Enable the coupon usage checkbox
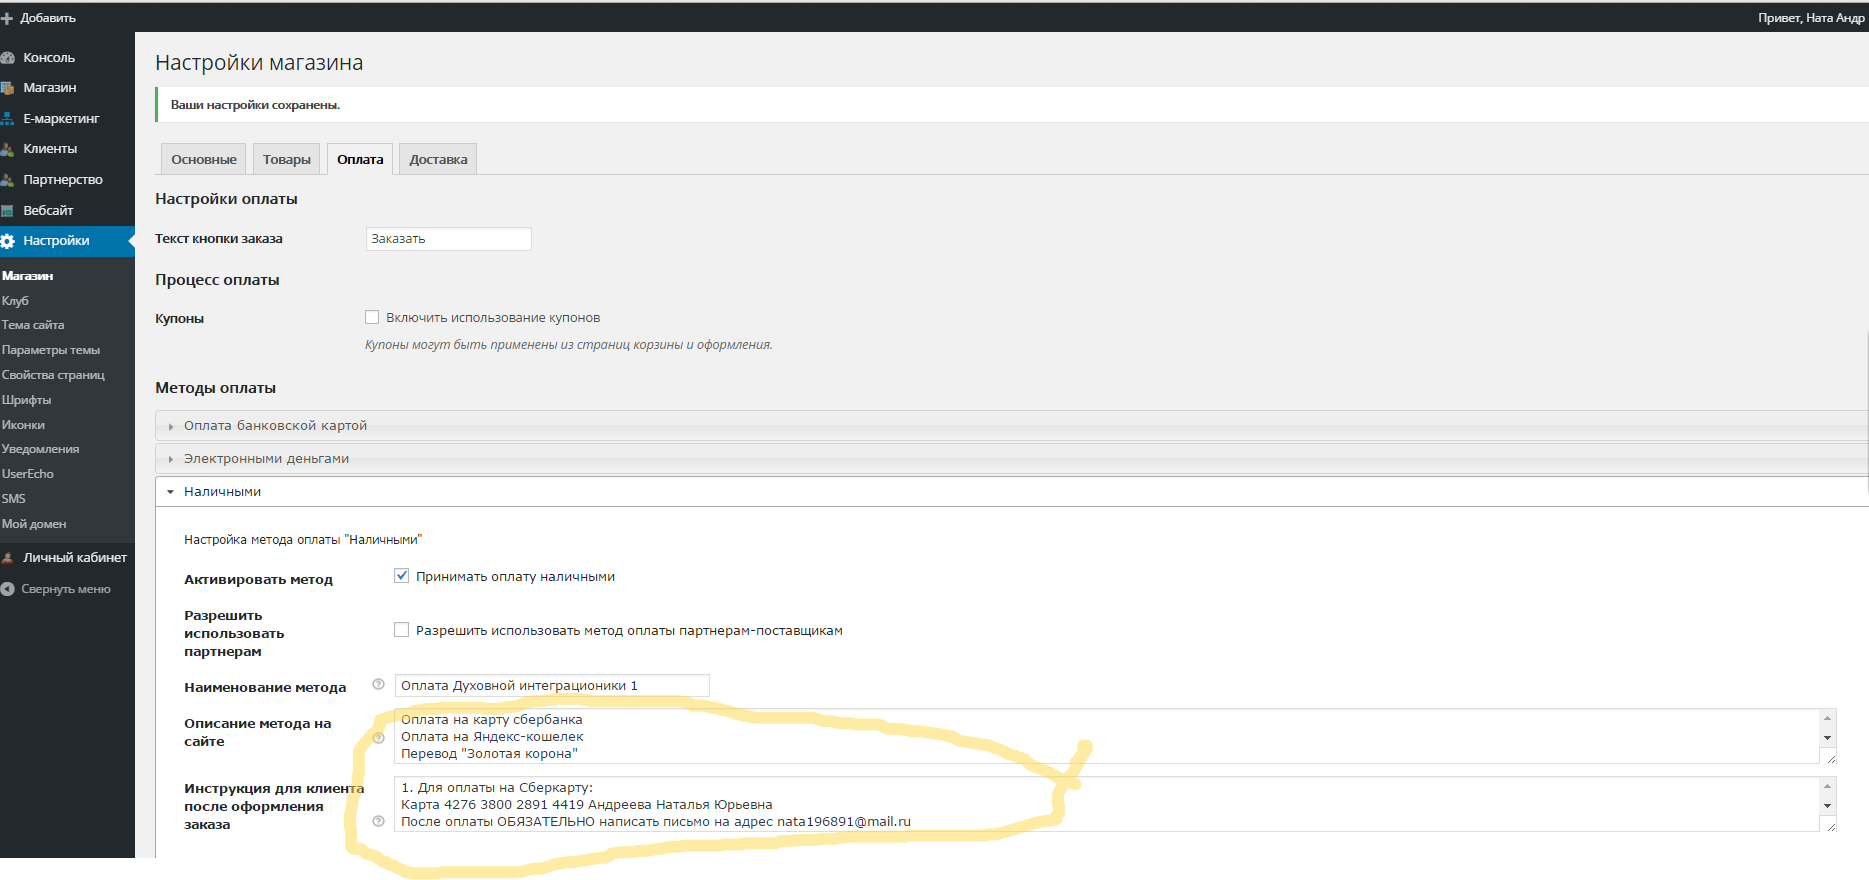This screenshot has width=1869, height=880. [x=372, y=317]
